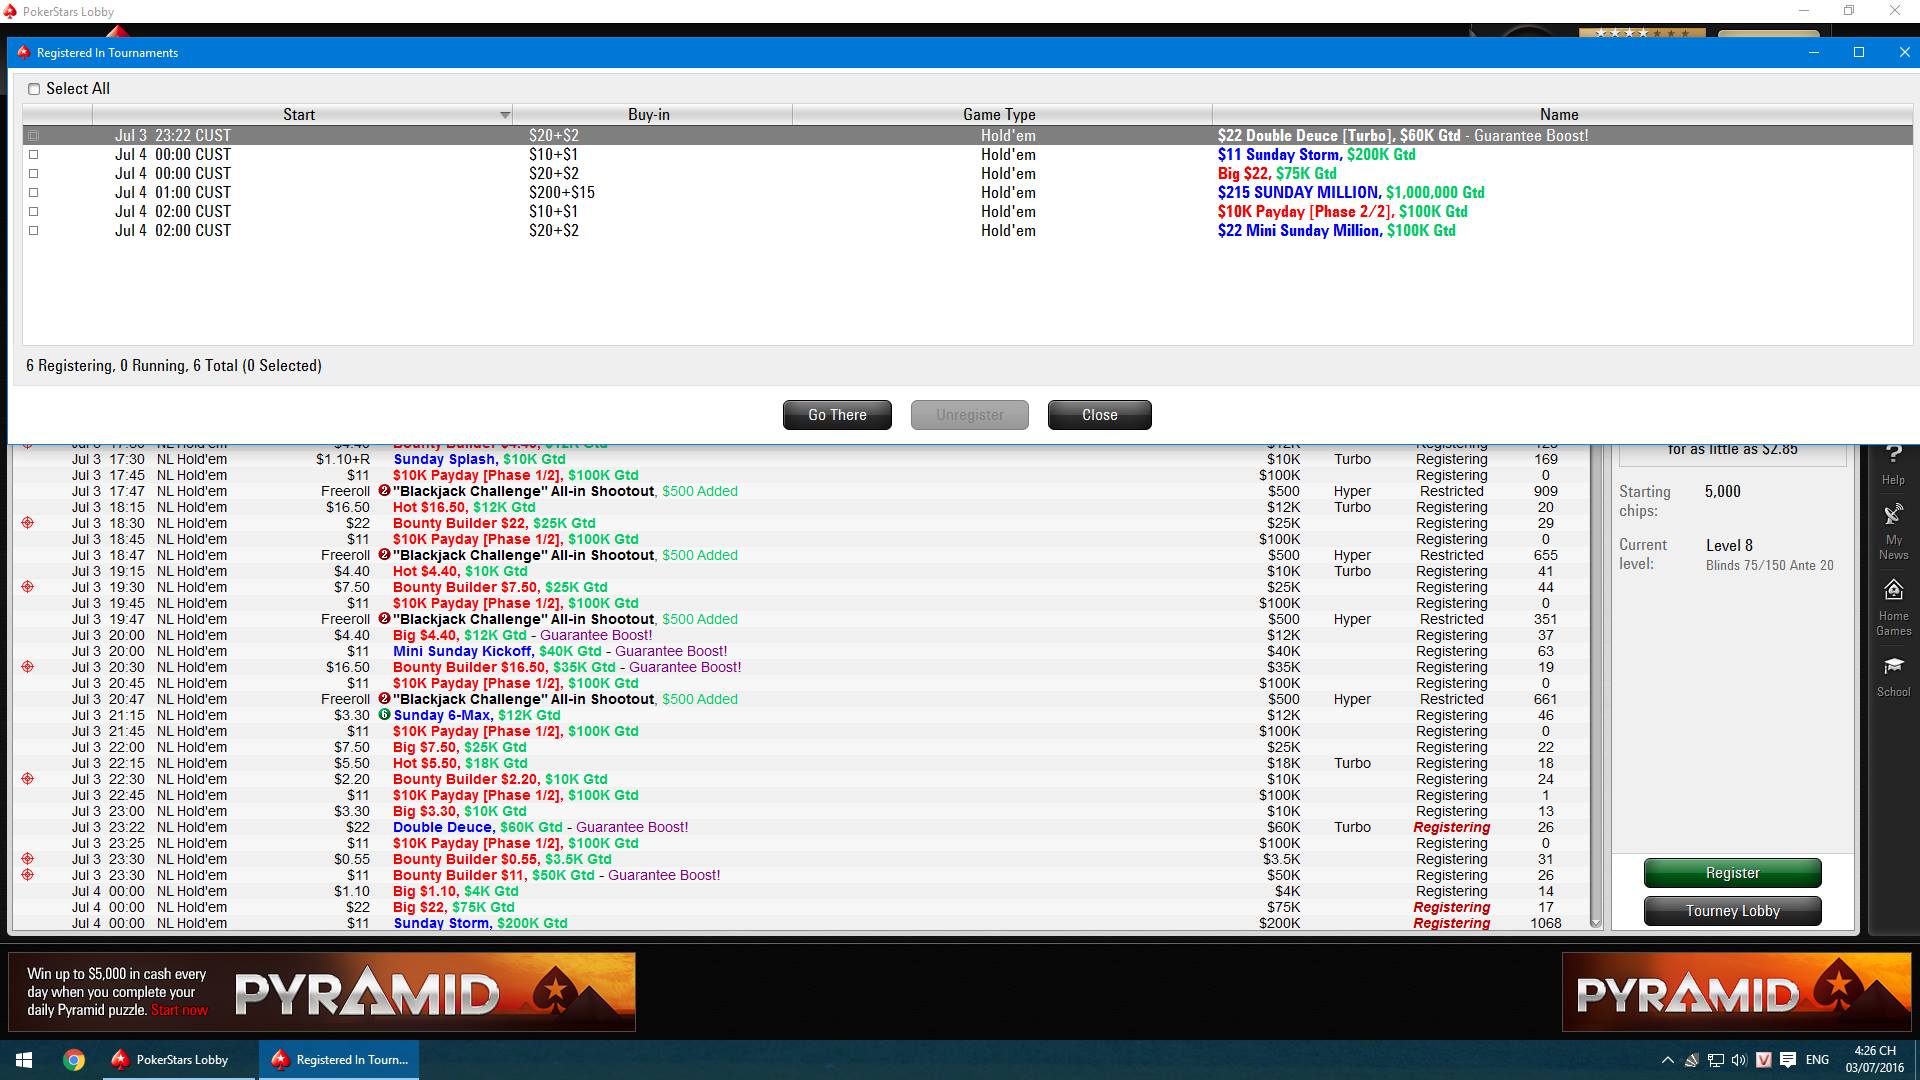This screenshot has width=1920, height=1080.
Task: Open the Windows Start menu
Action: tap(24, 1060)
